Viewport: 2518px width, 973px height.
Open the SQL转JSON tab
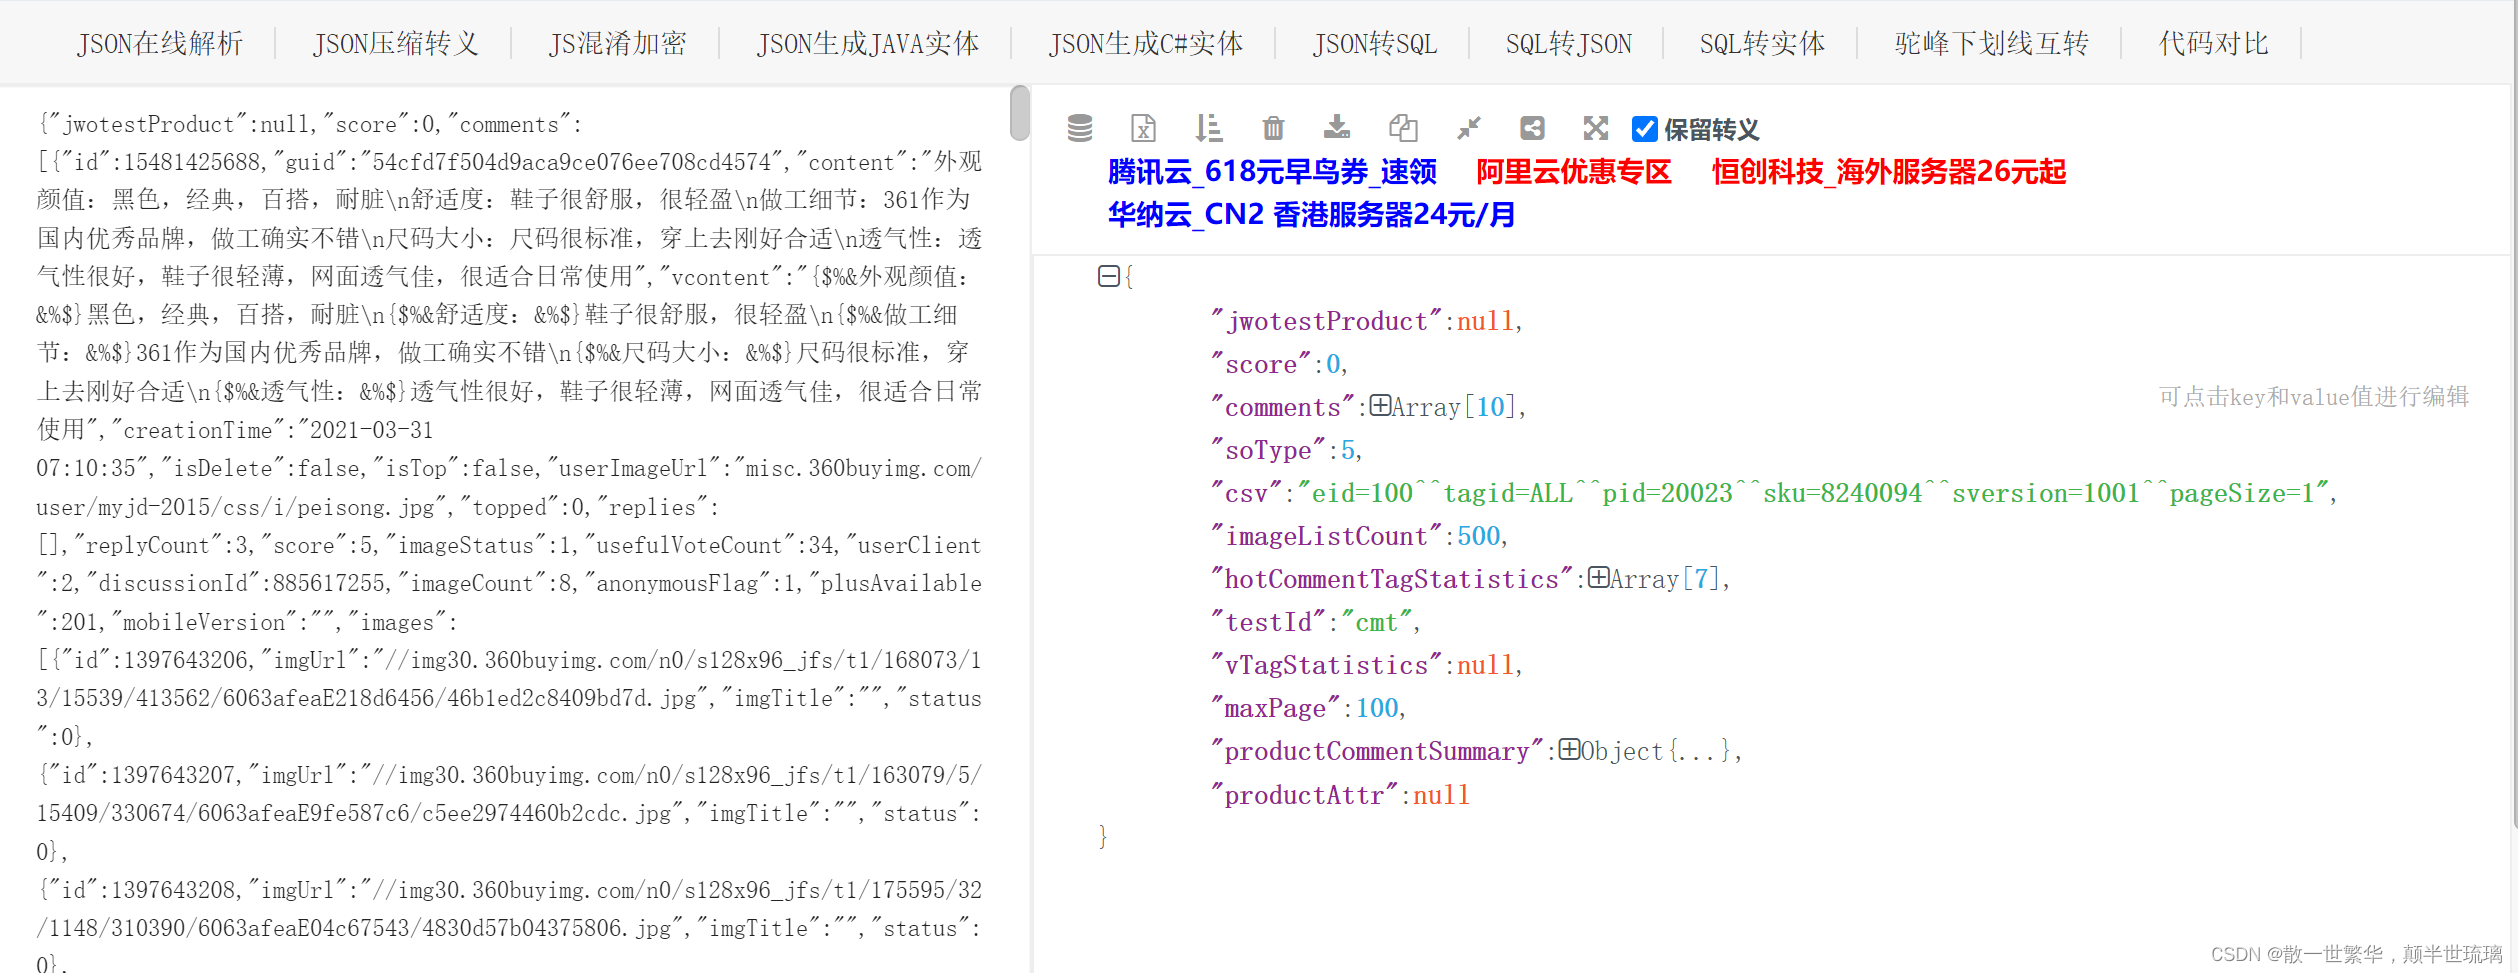coord(1569,43)
